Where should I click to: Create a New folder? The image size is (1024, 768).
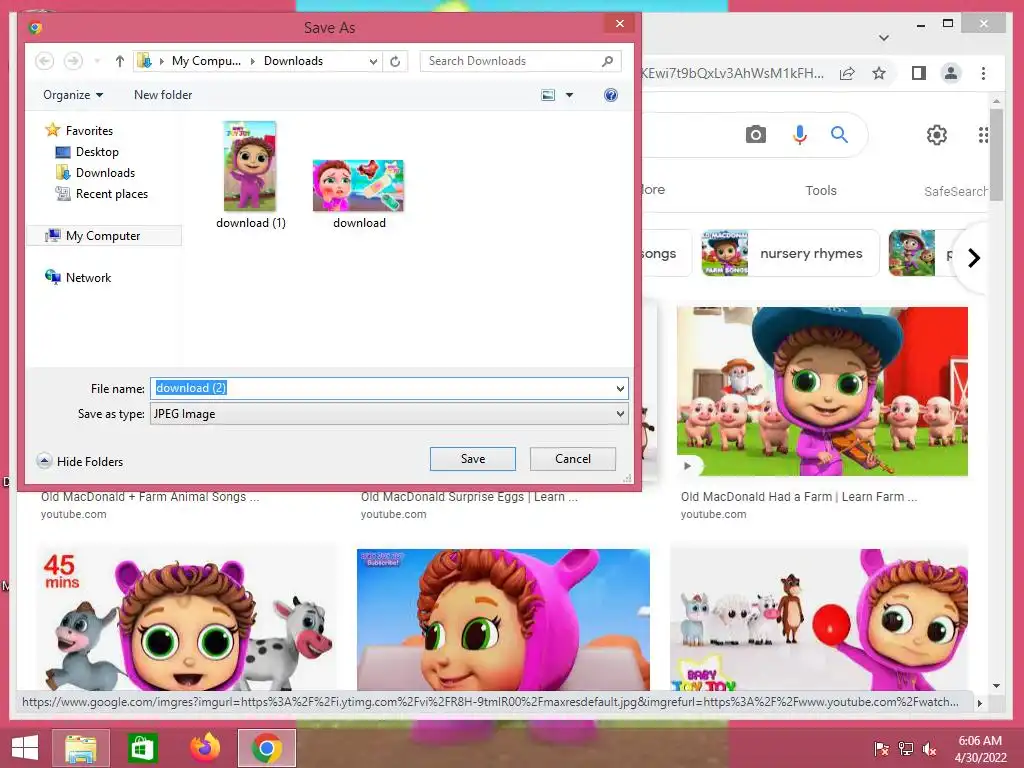coord(163,95)
